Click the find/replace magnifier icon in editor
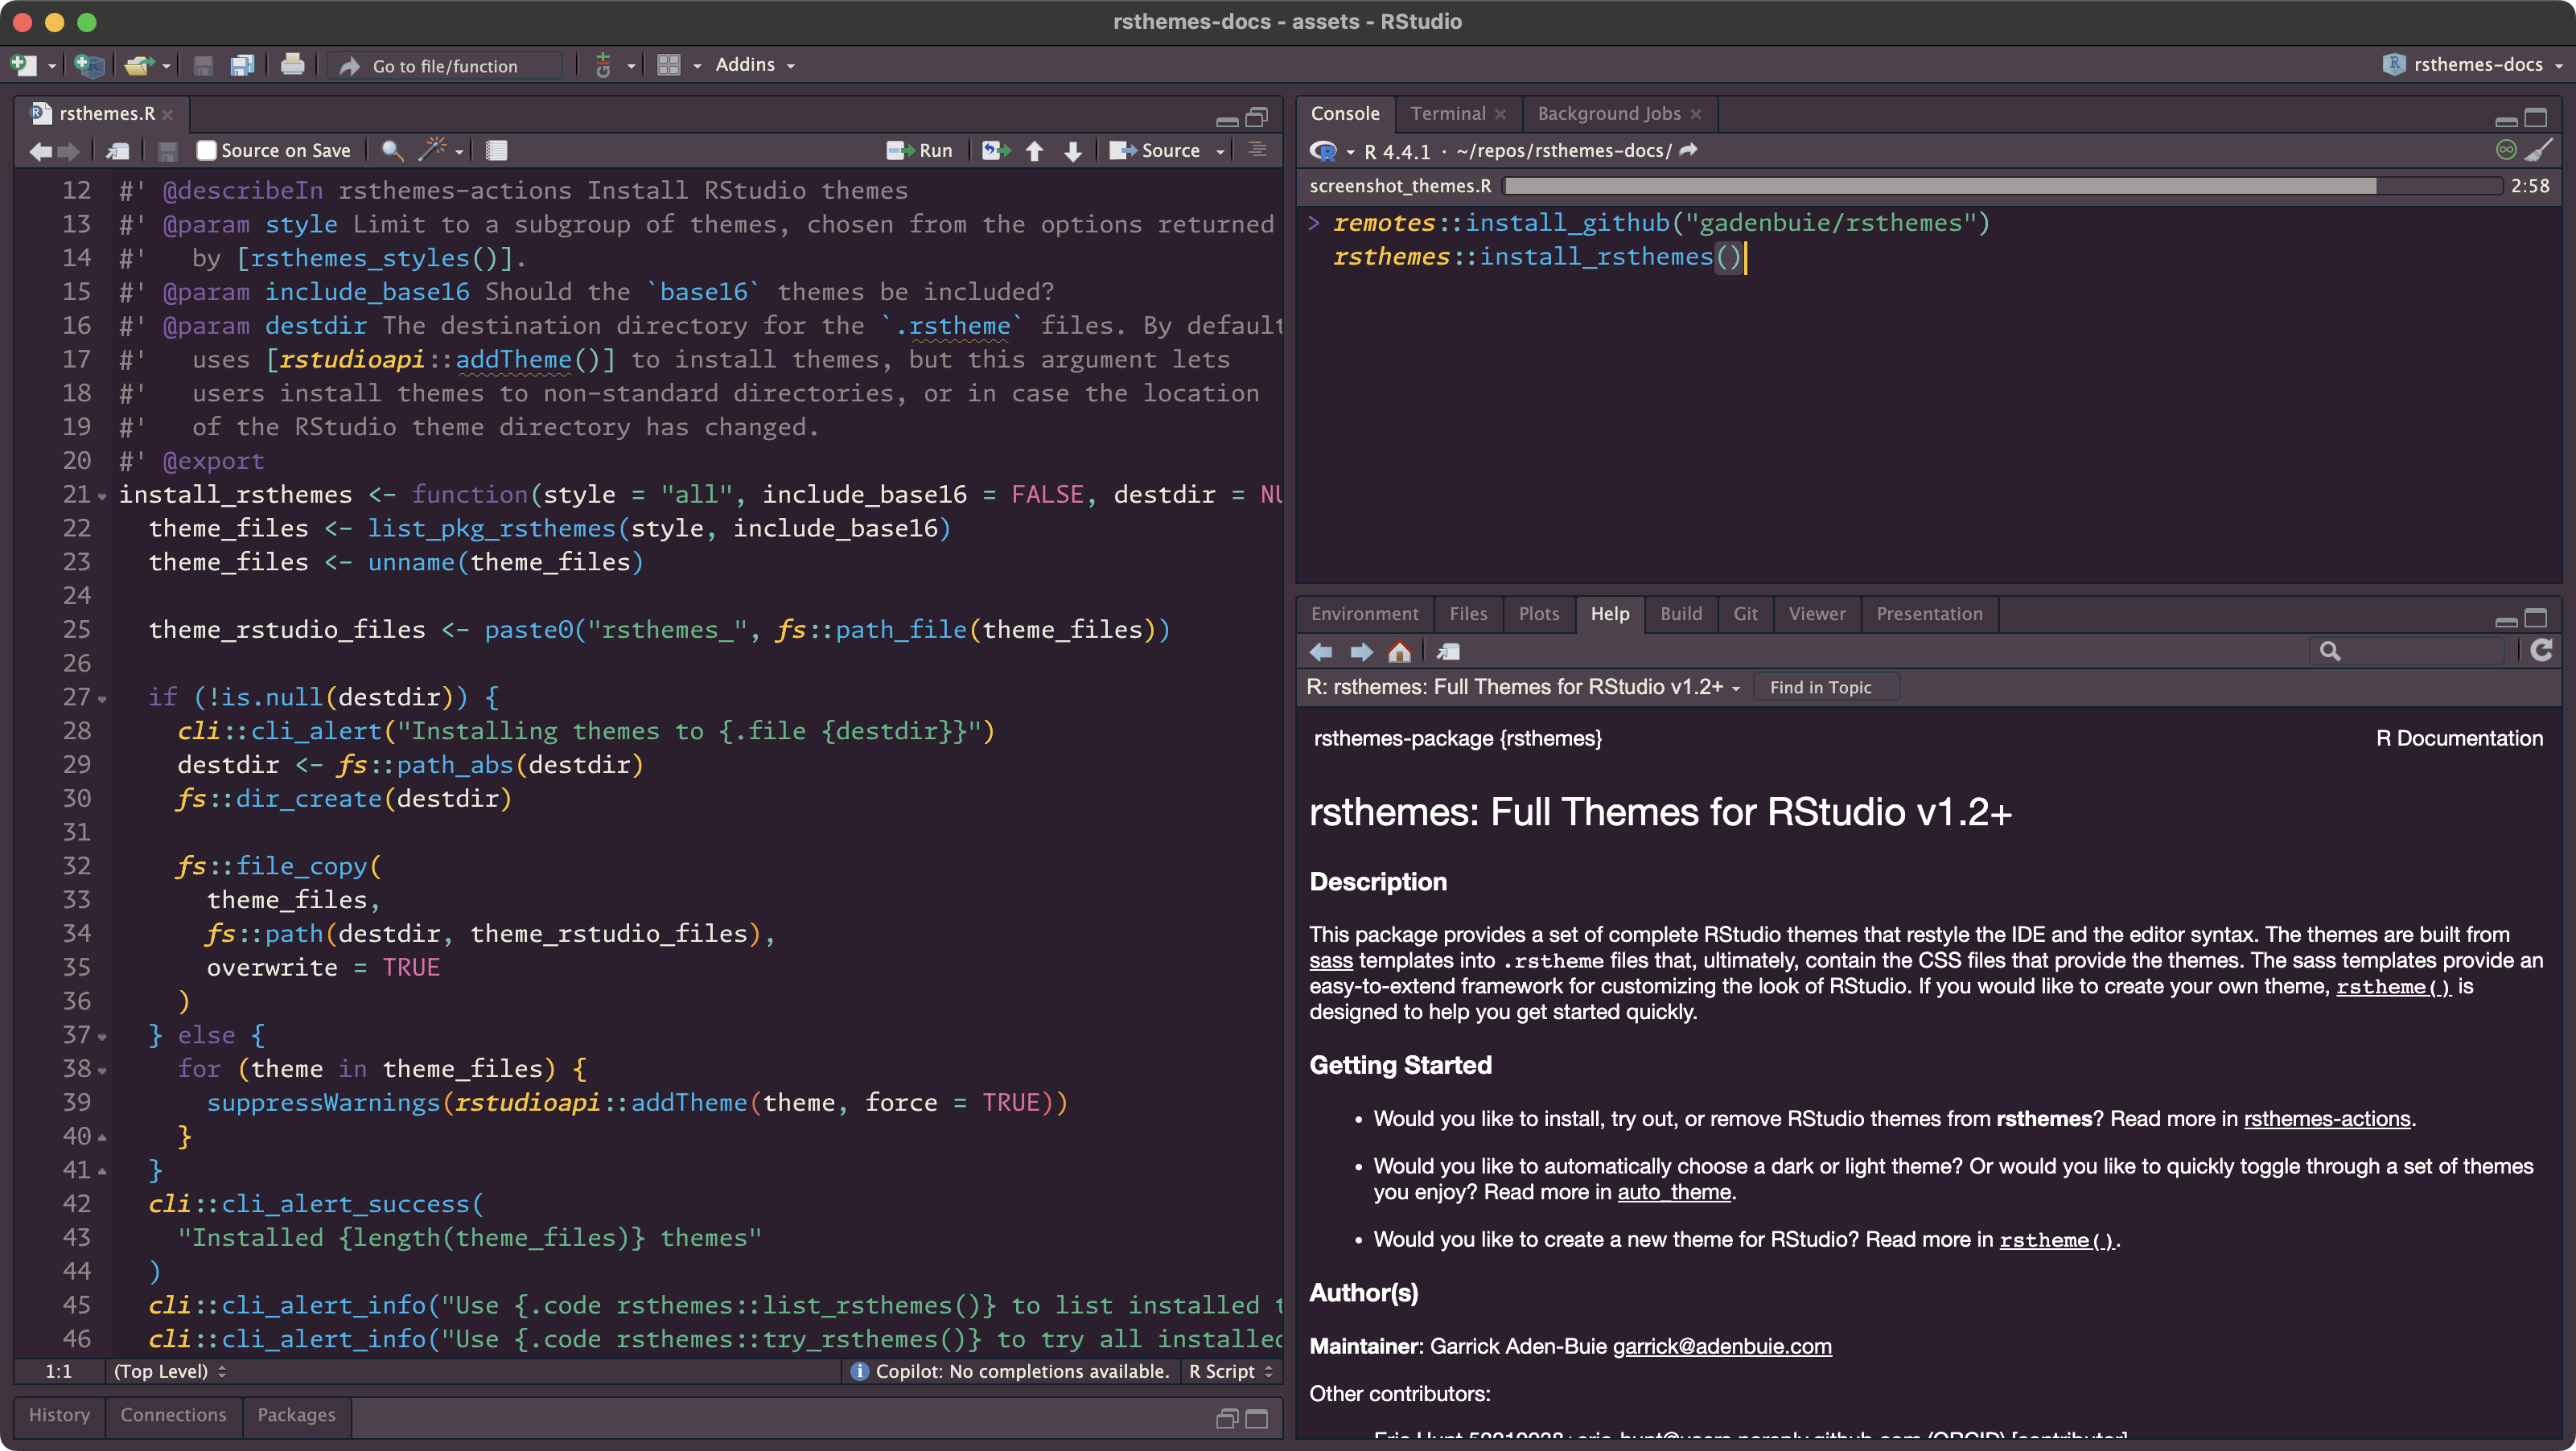This screenshot has width=2576, height=1451. (392, 150)
